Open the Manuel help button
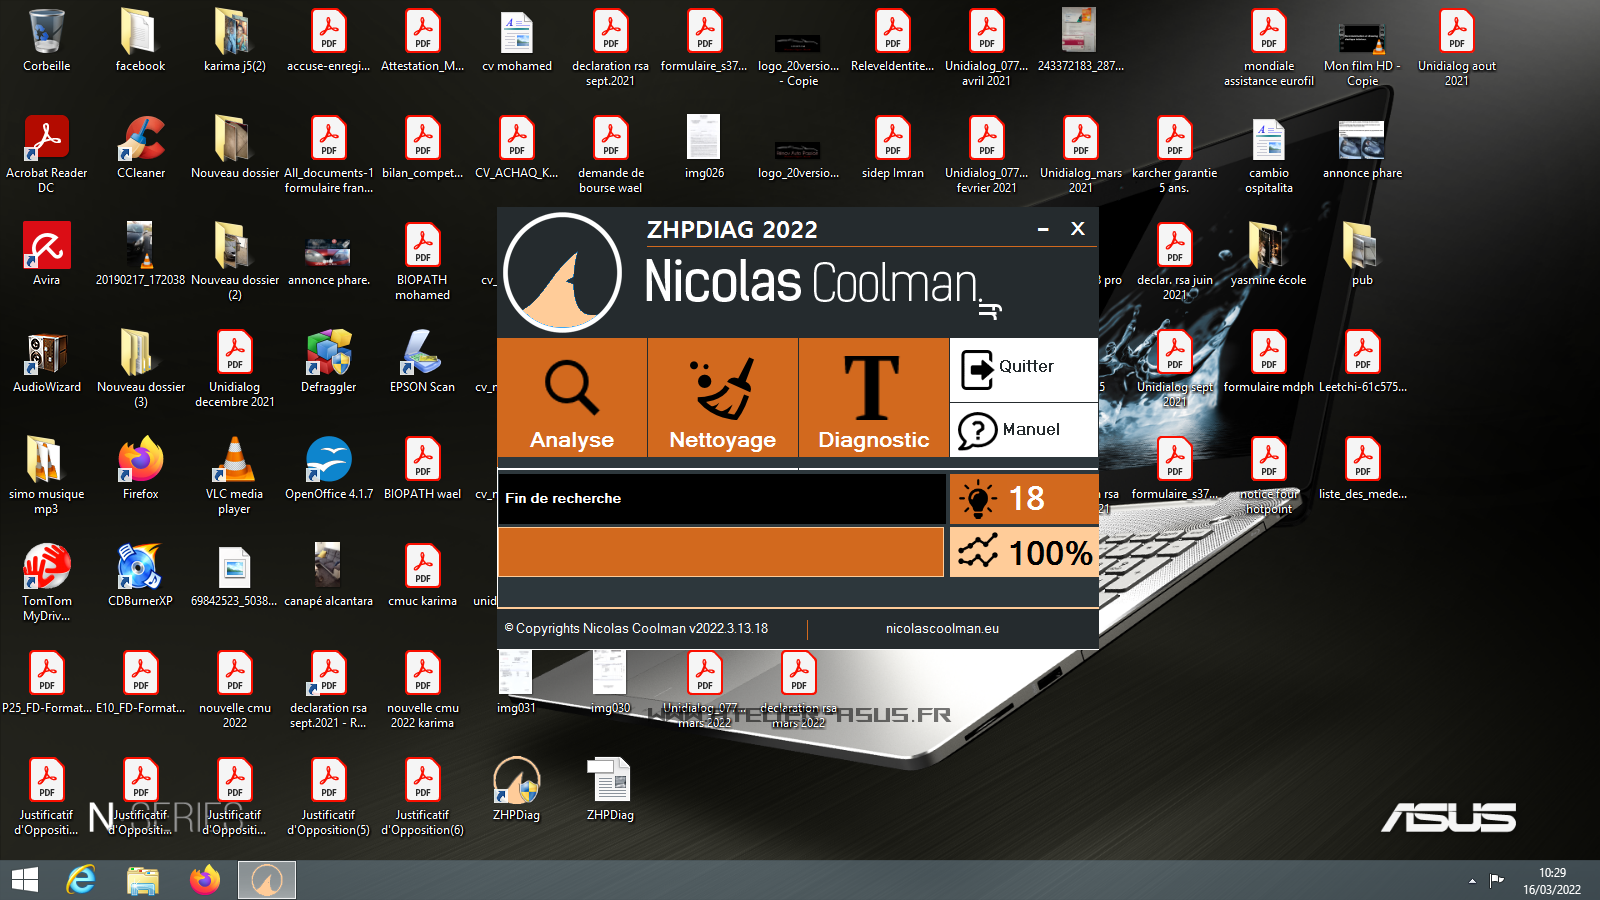Viewport: 1600px width, 900px height. 1023,431
